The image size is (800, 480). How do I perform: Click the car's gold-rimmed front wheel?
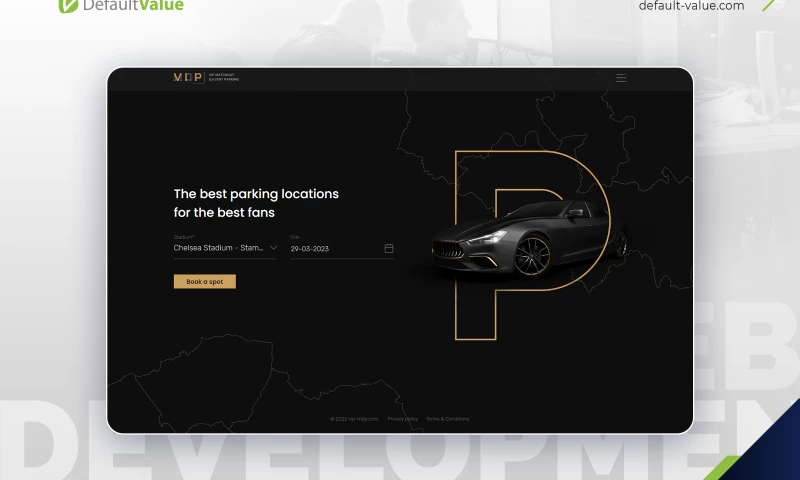[x=532, y=255]
